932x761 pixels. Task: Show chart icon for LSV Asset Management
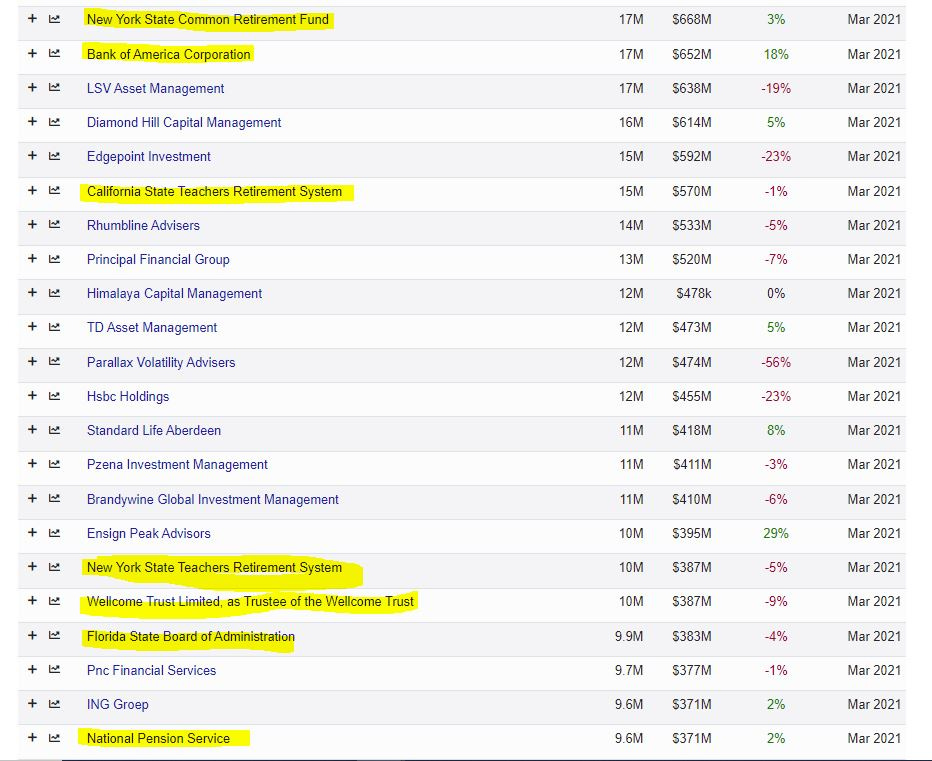pyautogui.click(x=54, y=87)
